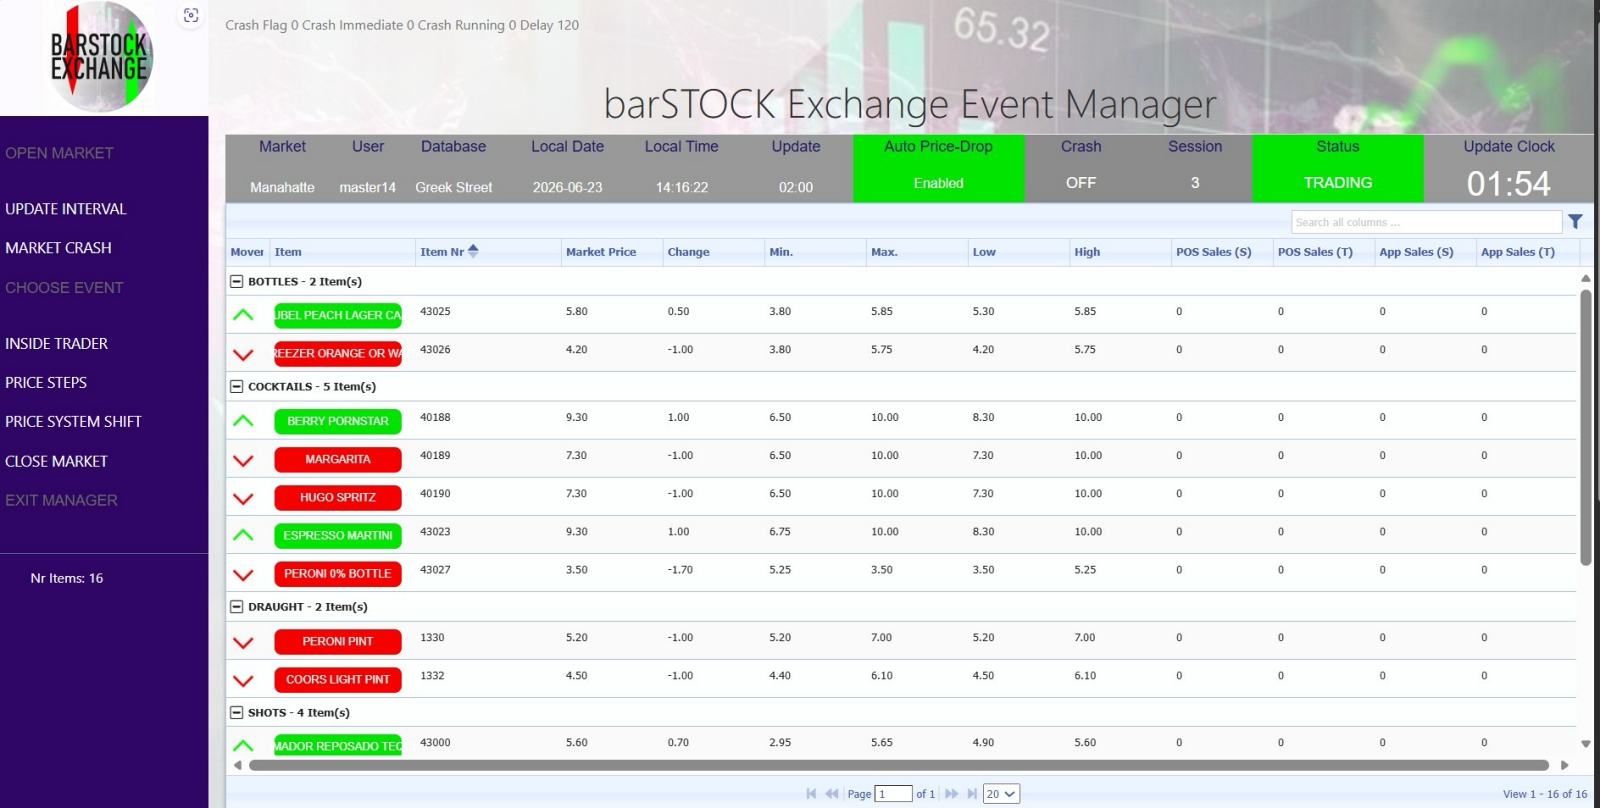The height and width of the screenshot is (808, 1600).
Task: Click the Choose Event sidebar item
Action: point(64,288)
